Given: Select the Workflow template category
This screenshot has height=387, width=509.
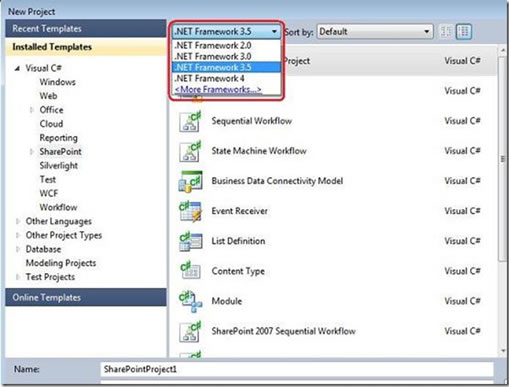Looking at the screenshot, I should tap(58, 207).
